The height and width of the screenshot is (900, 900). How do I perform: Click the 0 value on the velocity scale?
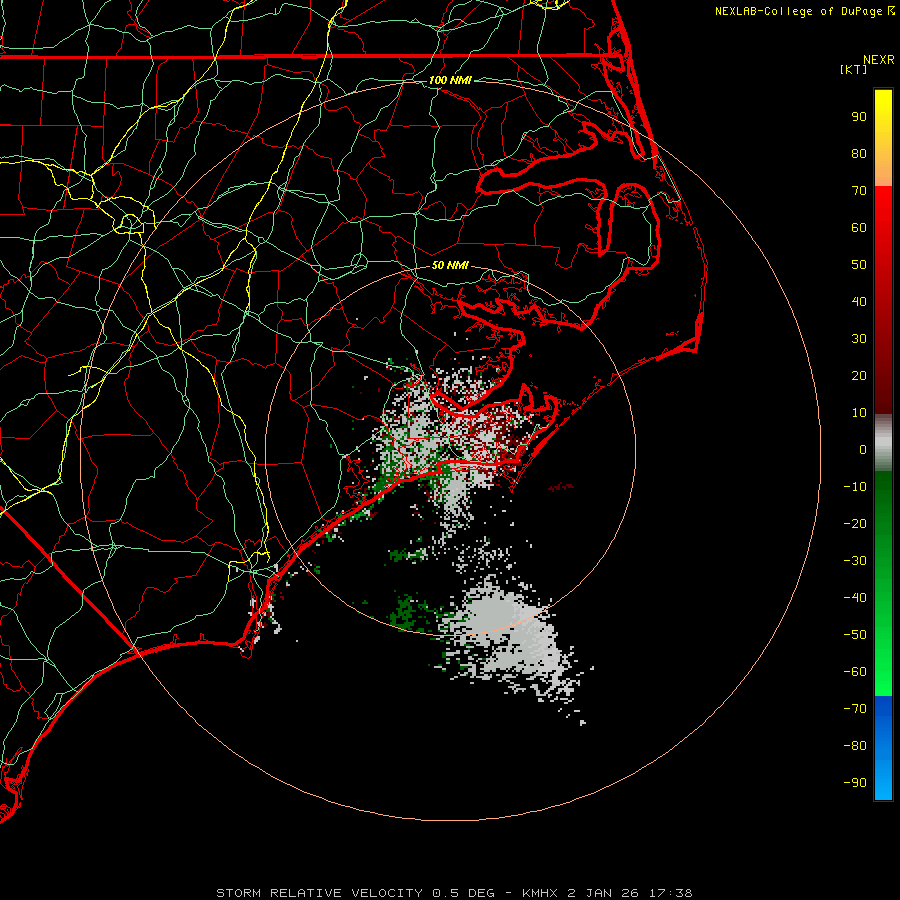click(x=863, y=450)
